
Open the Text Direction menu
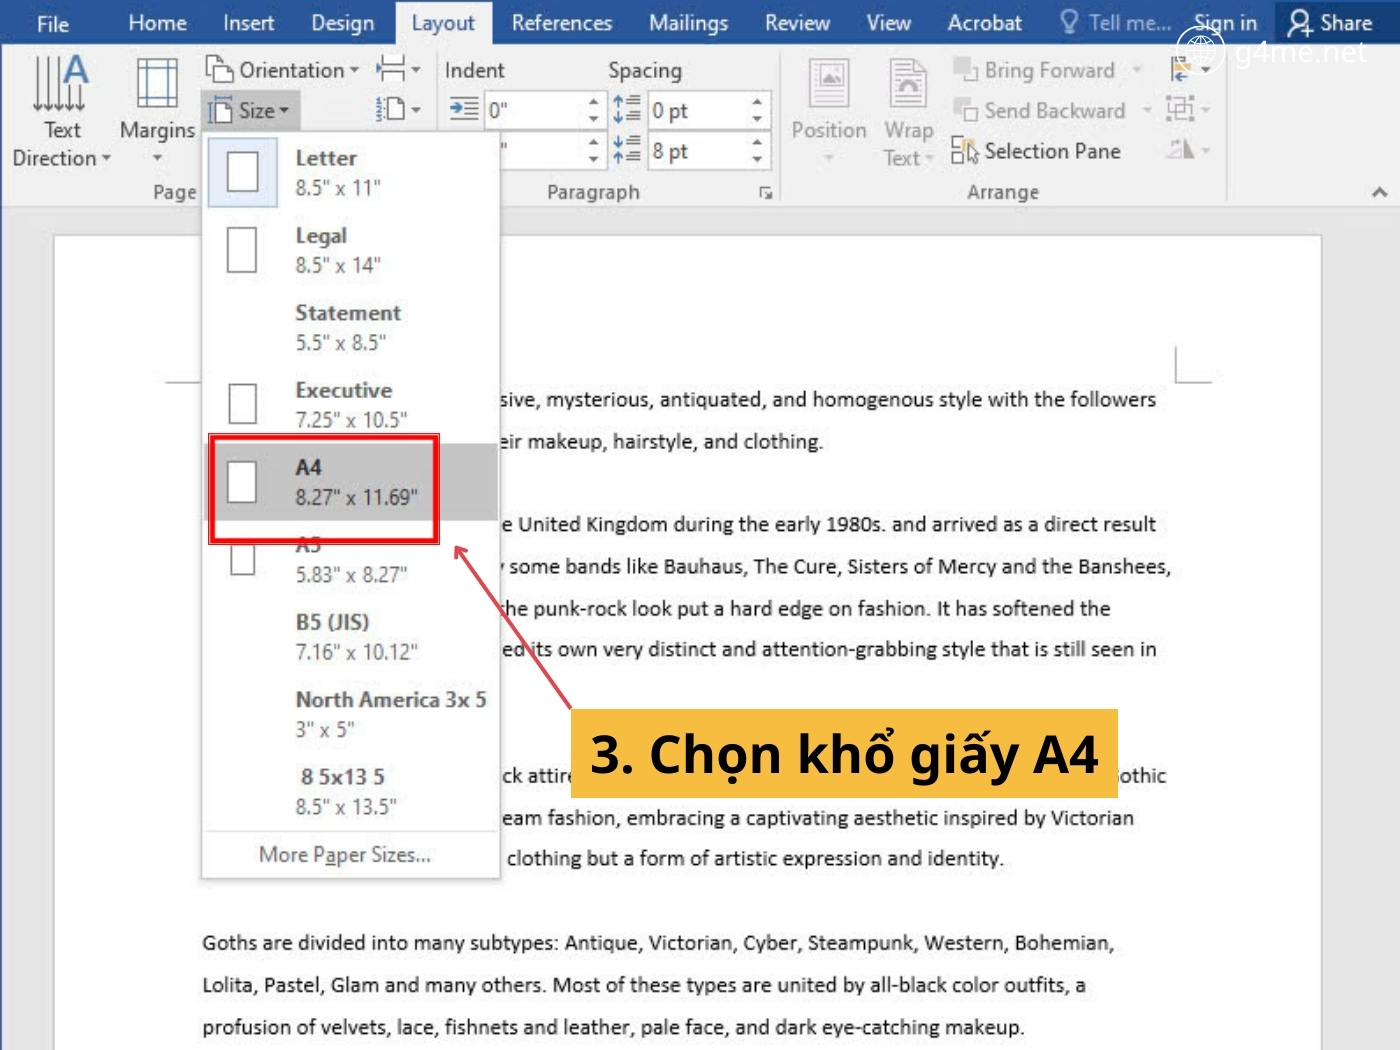(x=60, y=110)
